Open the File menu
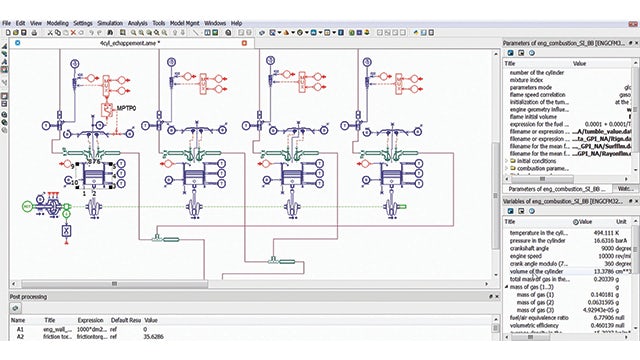This screenshot has width=640, height=360. click(x=6, y=23)
